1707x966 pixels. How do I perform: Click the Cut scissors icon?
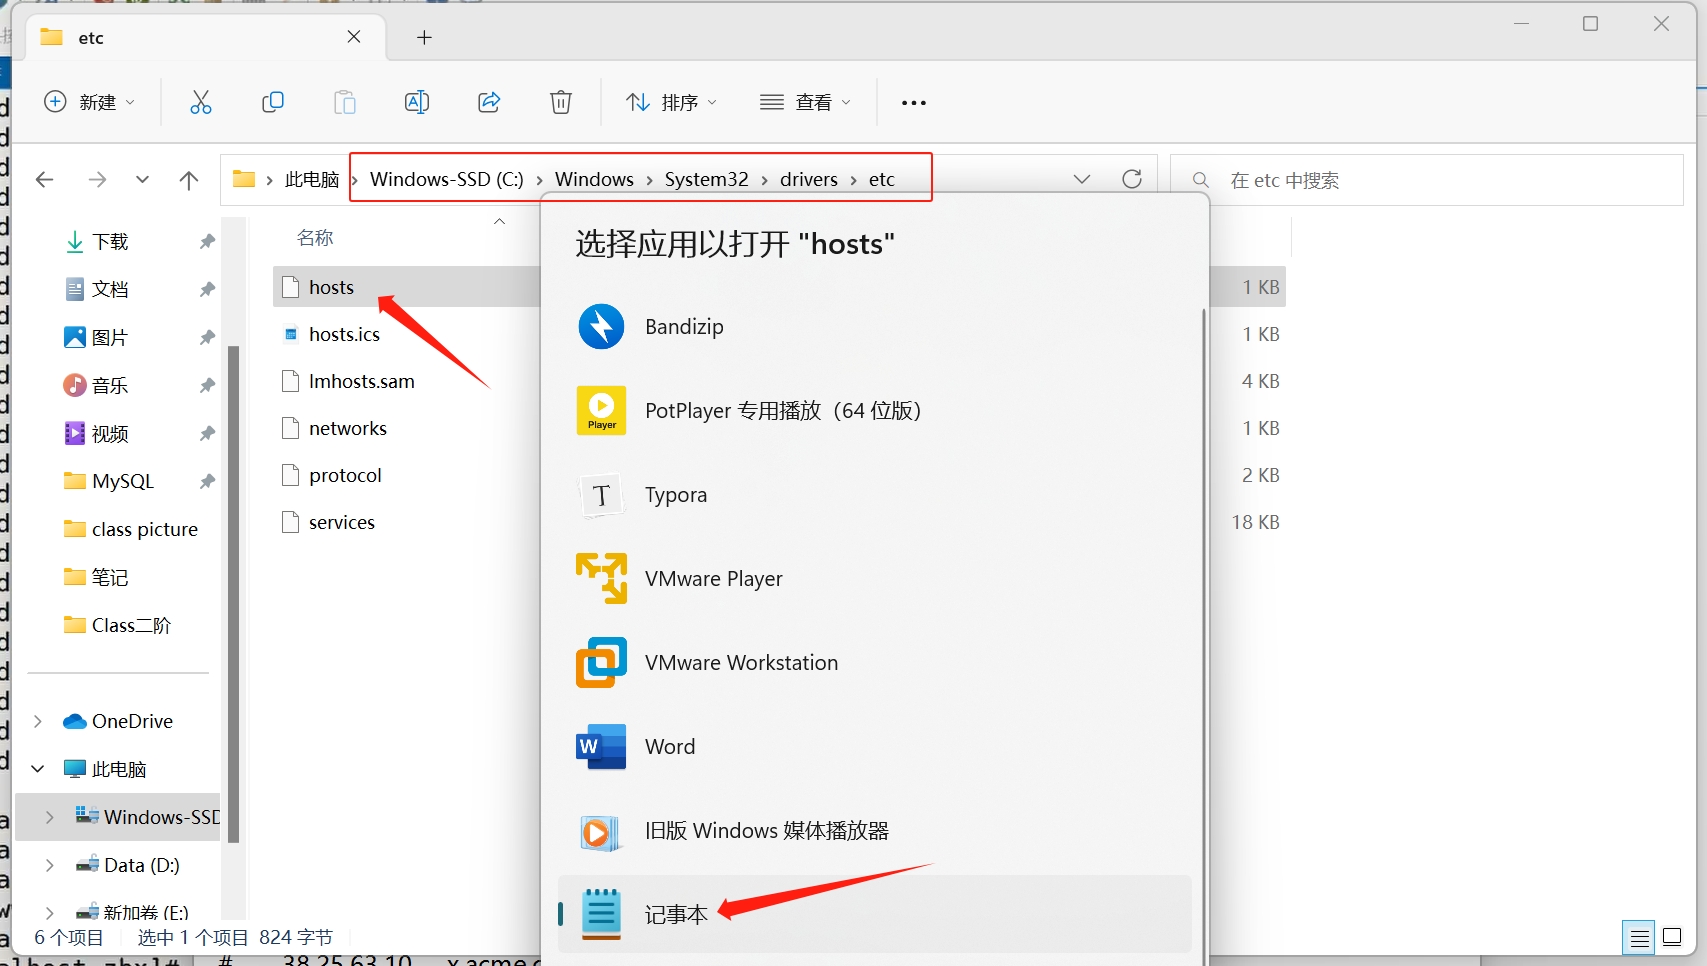click(201, 102)
